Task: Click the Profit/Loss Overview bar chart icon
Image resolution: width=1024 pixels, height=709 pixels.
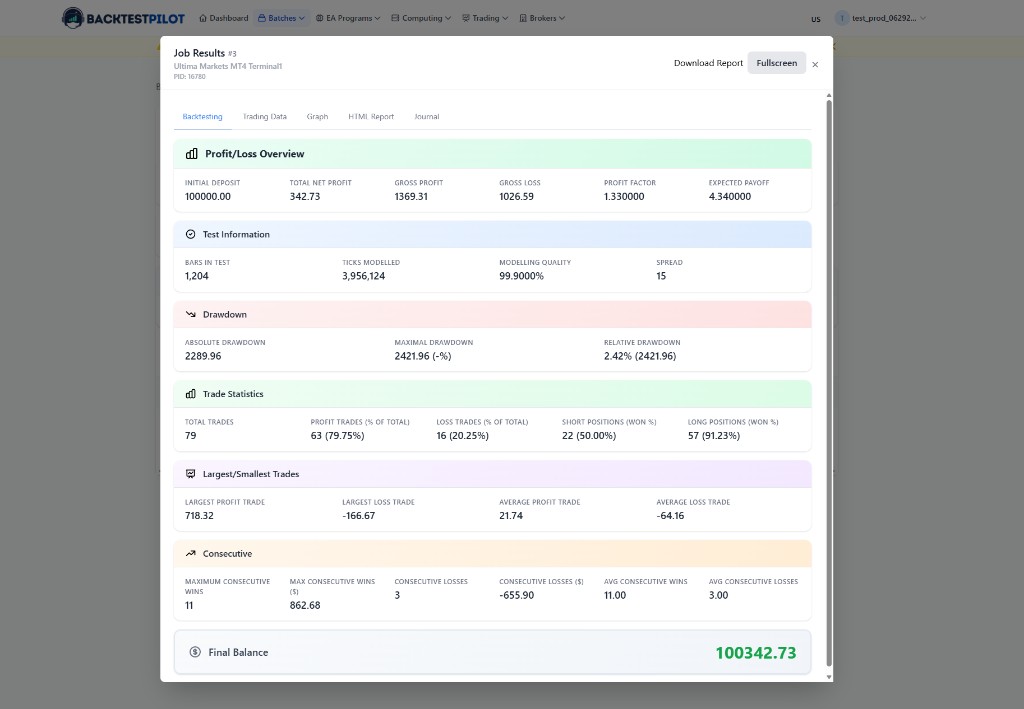Action: [x=191, y=154]
